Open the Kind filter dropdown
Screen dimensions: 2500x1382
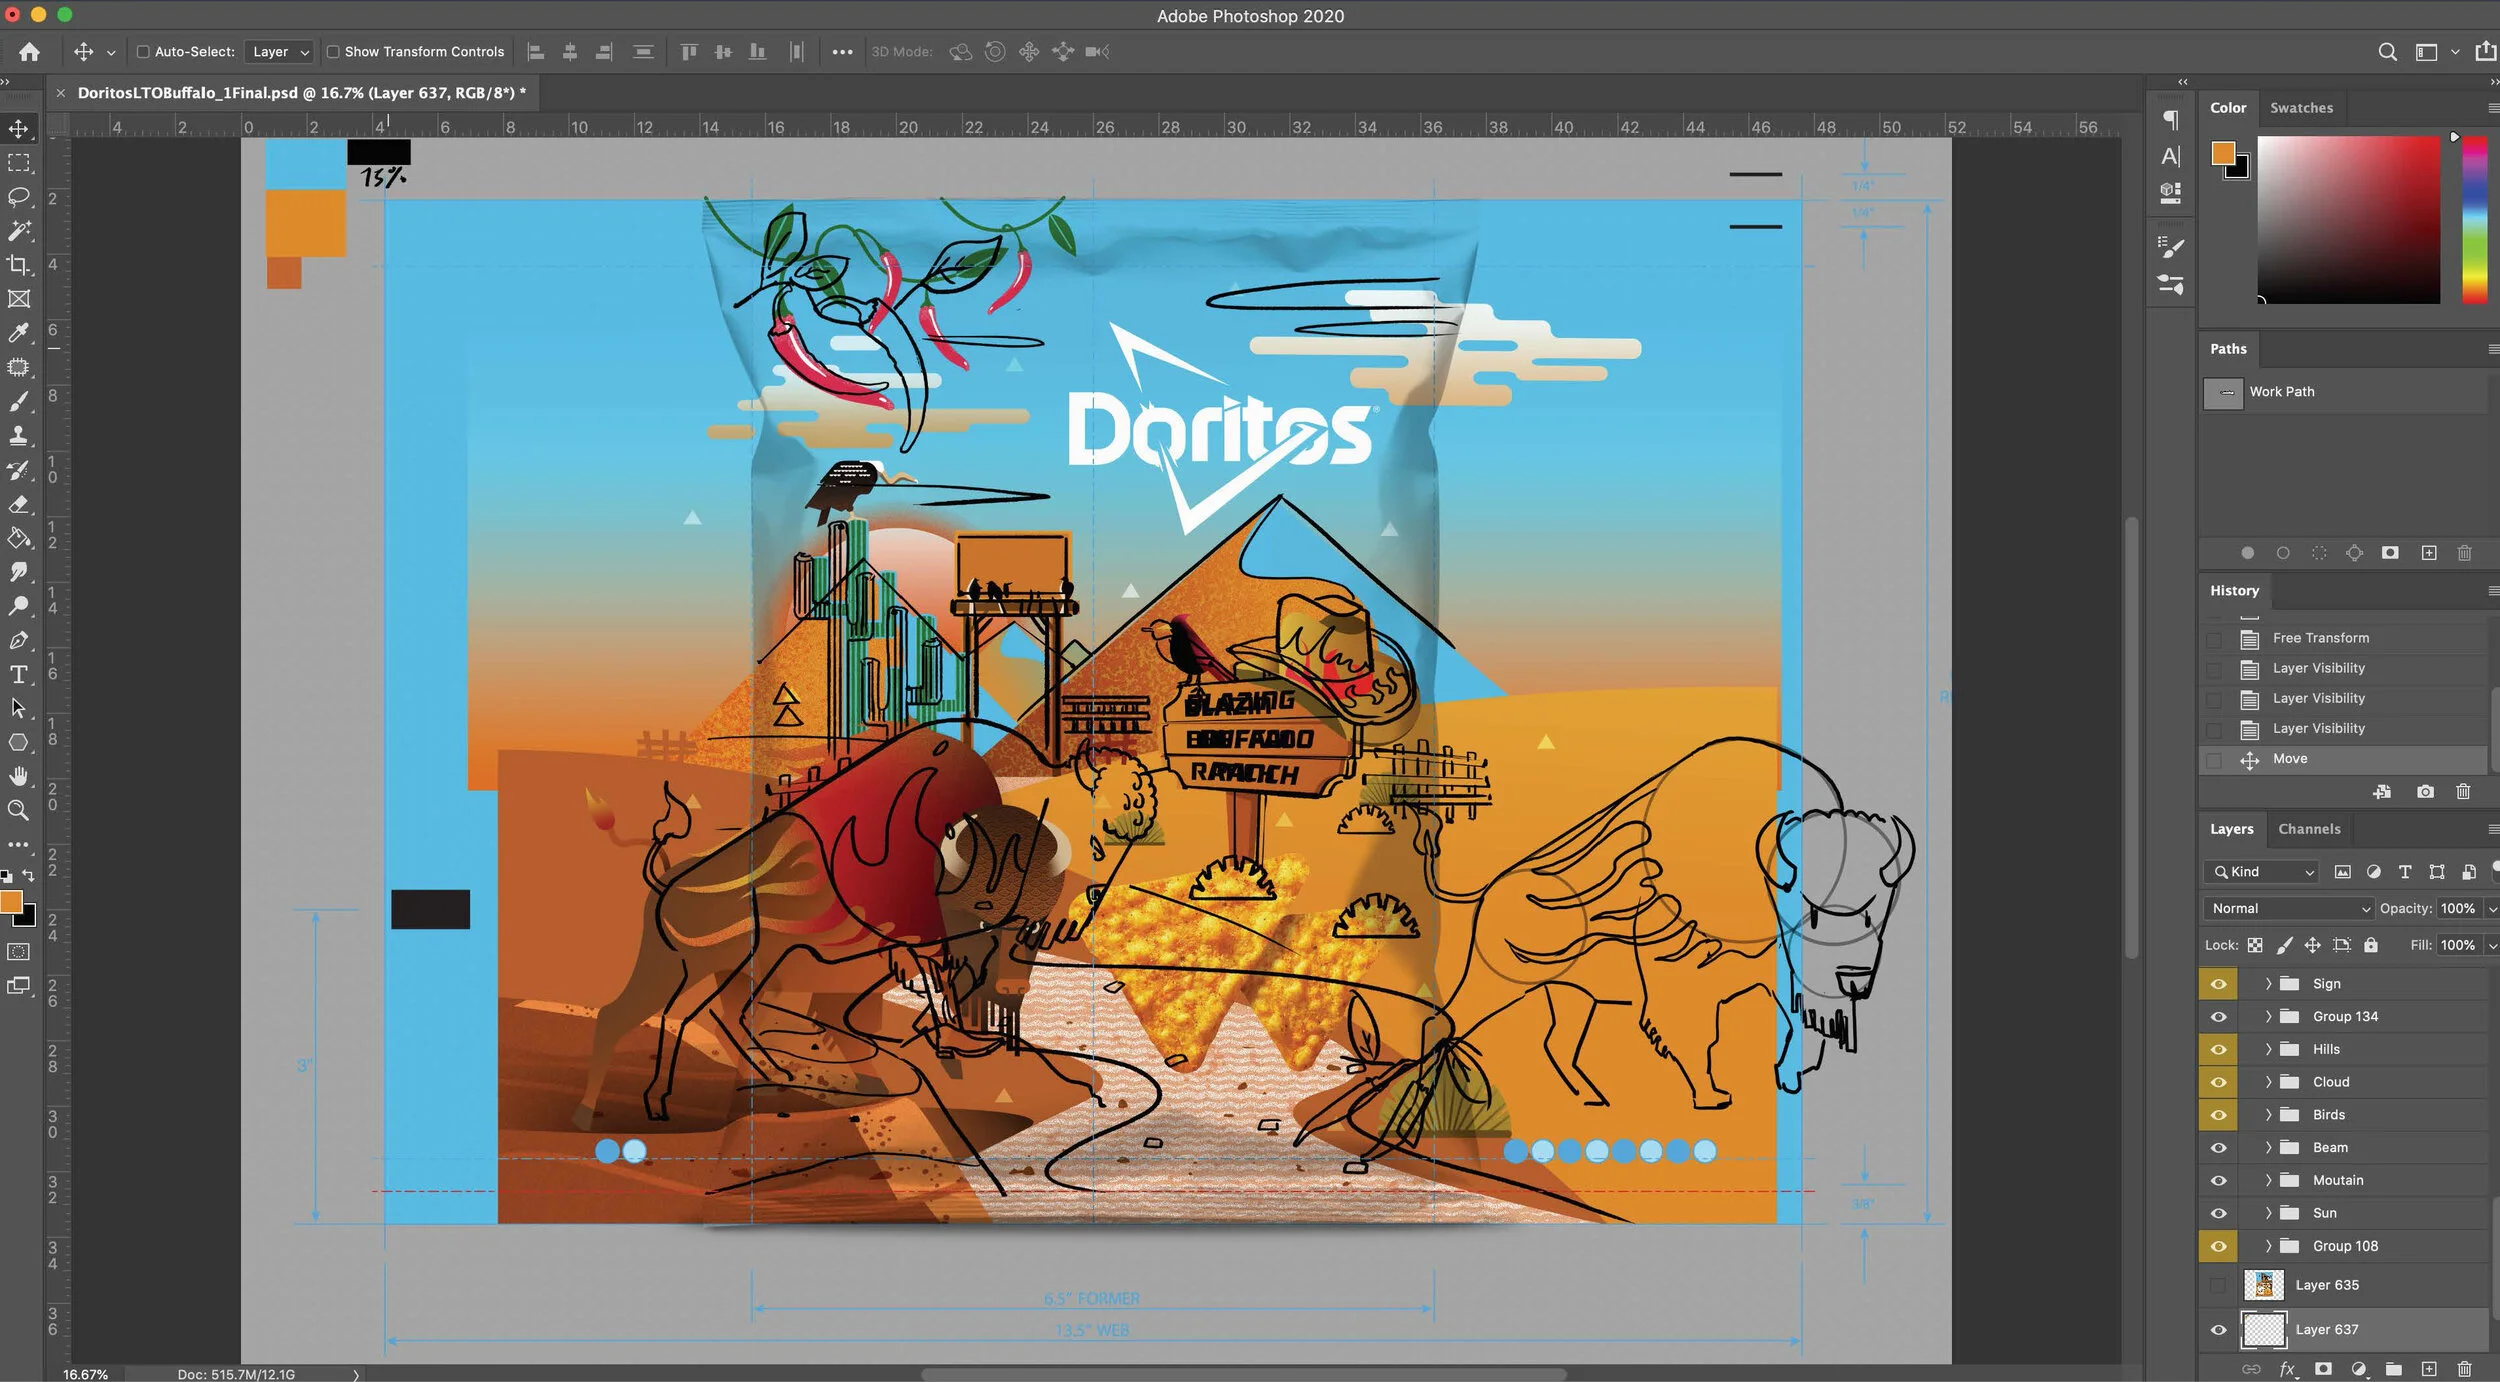coord(2261,872)
